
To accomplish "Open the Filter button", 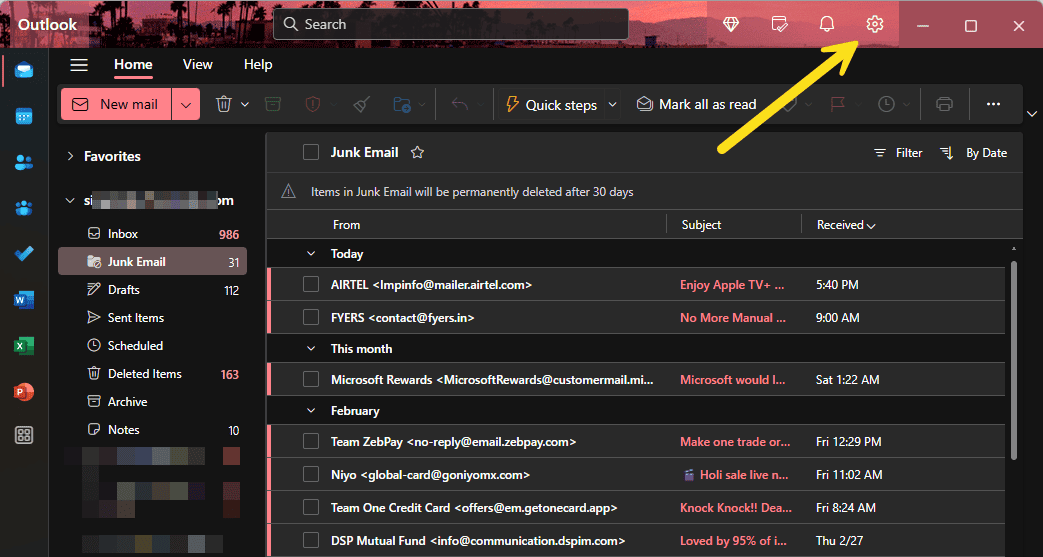I will [898, 153].
